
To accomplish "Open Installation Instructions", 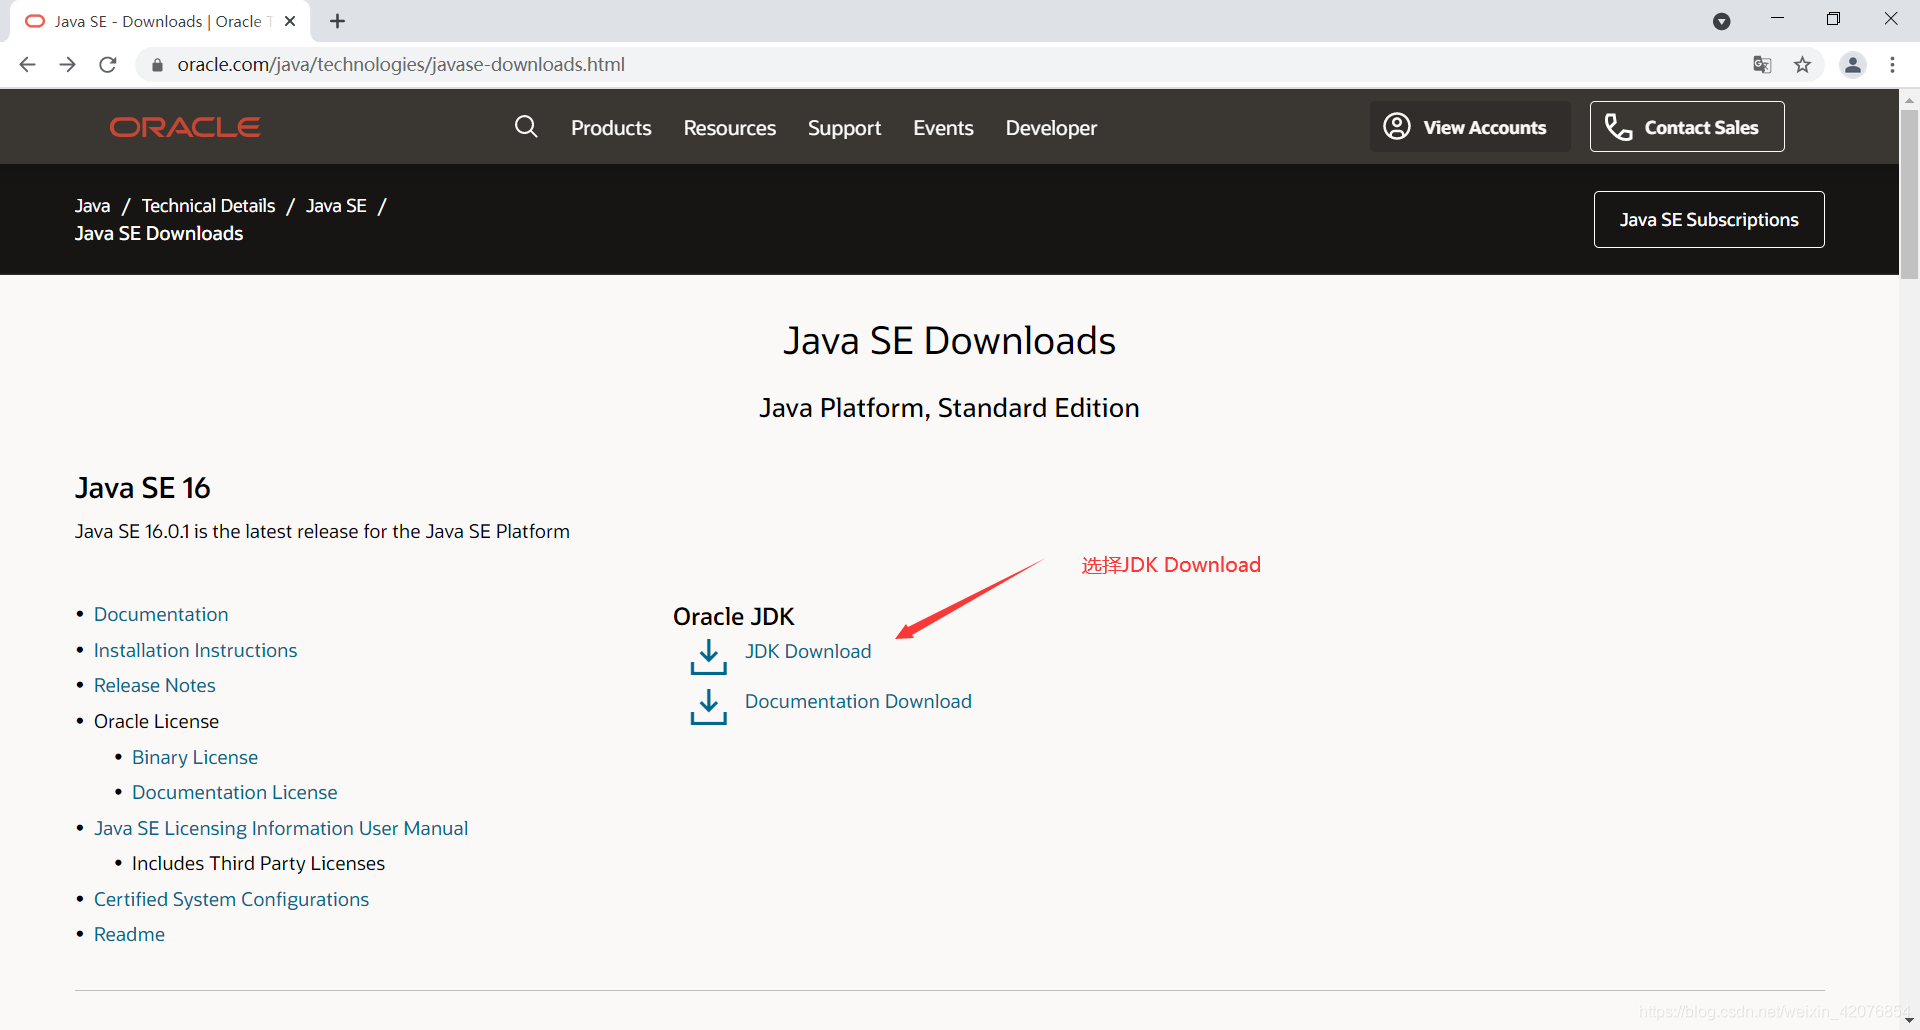I will pyautogui.click(x=195, y=650).
